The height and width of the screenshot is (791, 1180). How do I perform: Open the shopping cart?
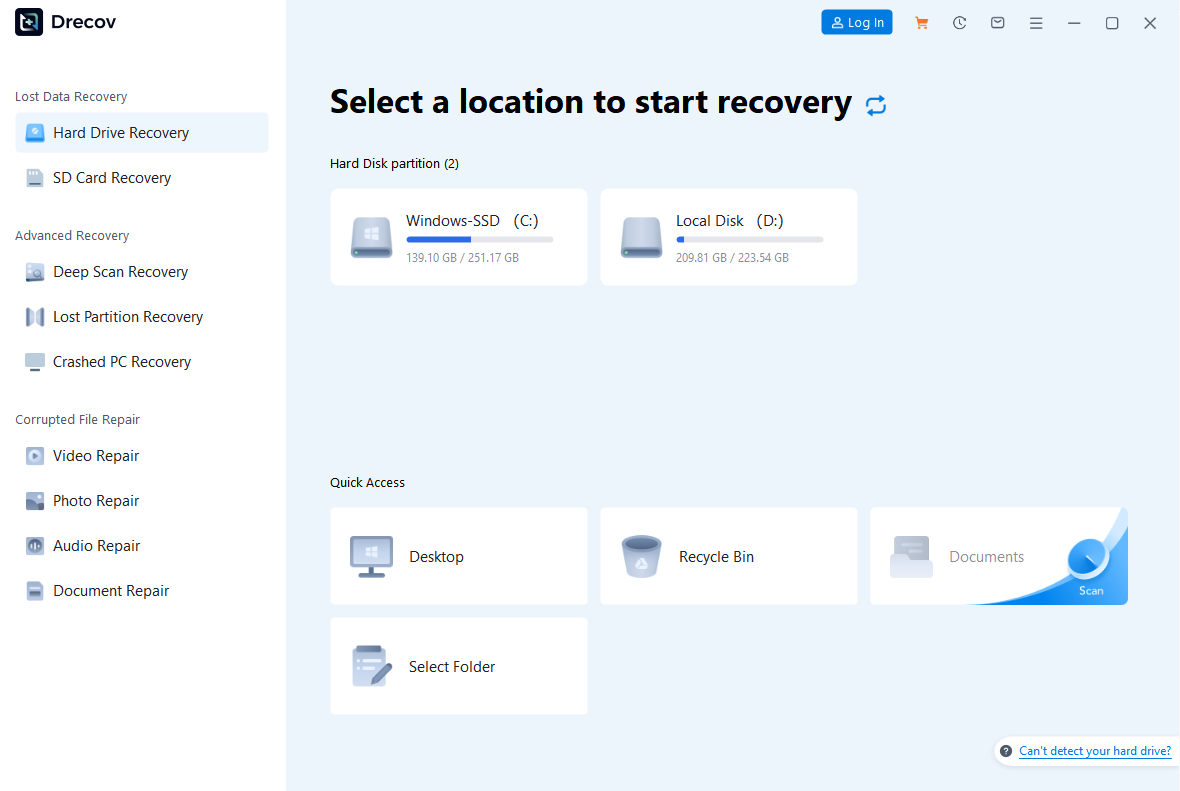[921, 22]
